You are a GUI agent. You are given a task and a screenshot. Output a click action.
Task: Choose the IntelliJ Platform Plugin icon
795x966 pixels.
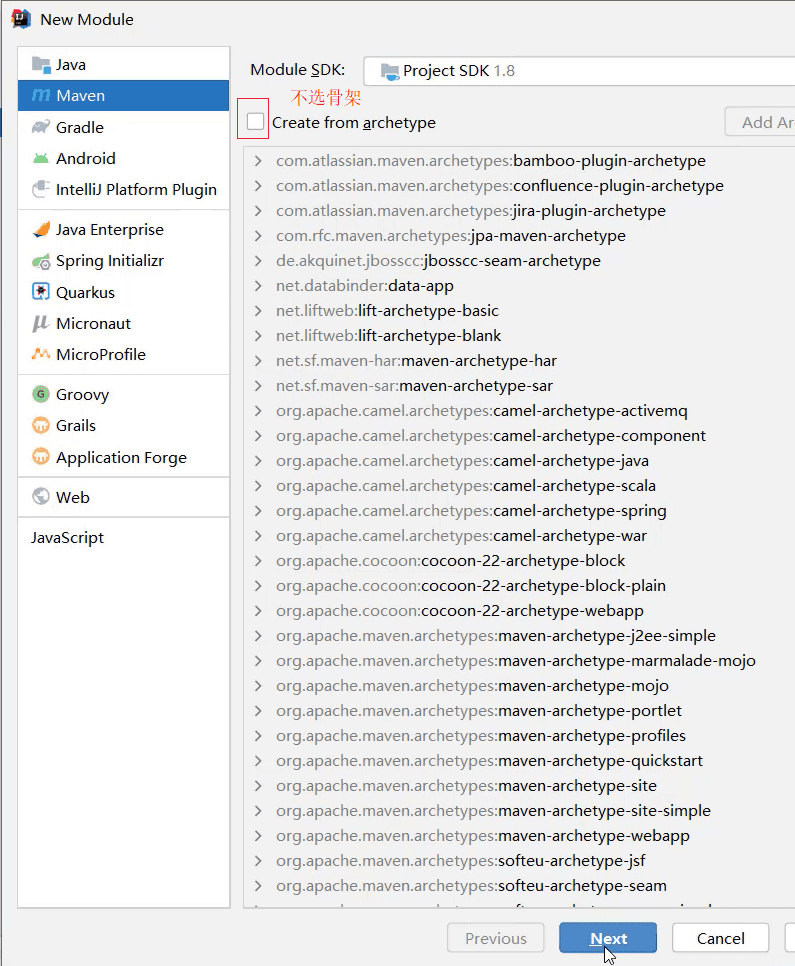point(41,189)
